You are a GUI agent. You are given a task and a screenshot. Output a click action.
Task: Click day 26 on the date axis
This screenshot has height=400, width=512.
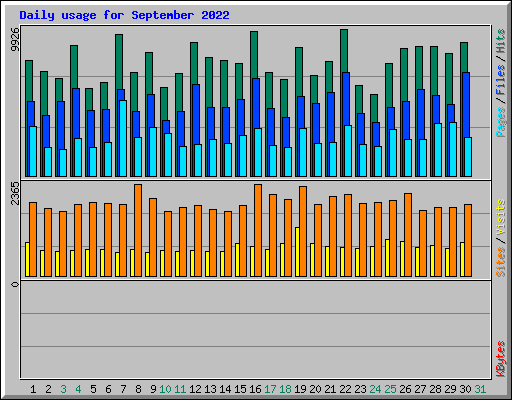pos(405,389)
